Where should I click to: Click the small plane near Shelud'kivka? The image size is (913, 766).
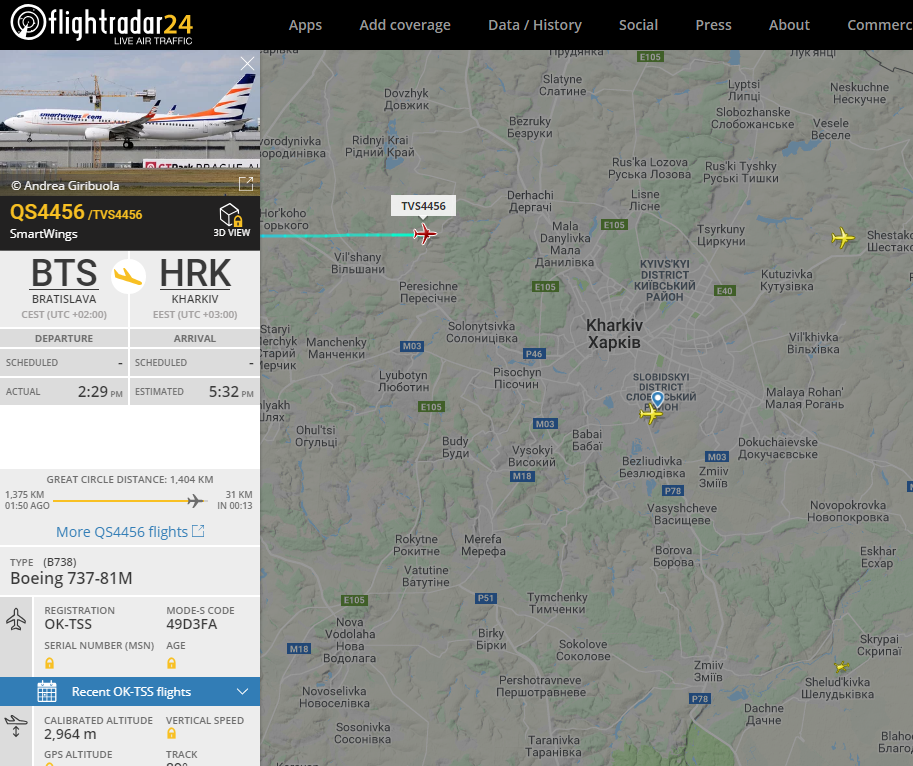[841, 666]
